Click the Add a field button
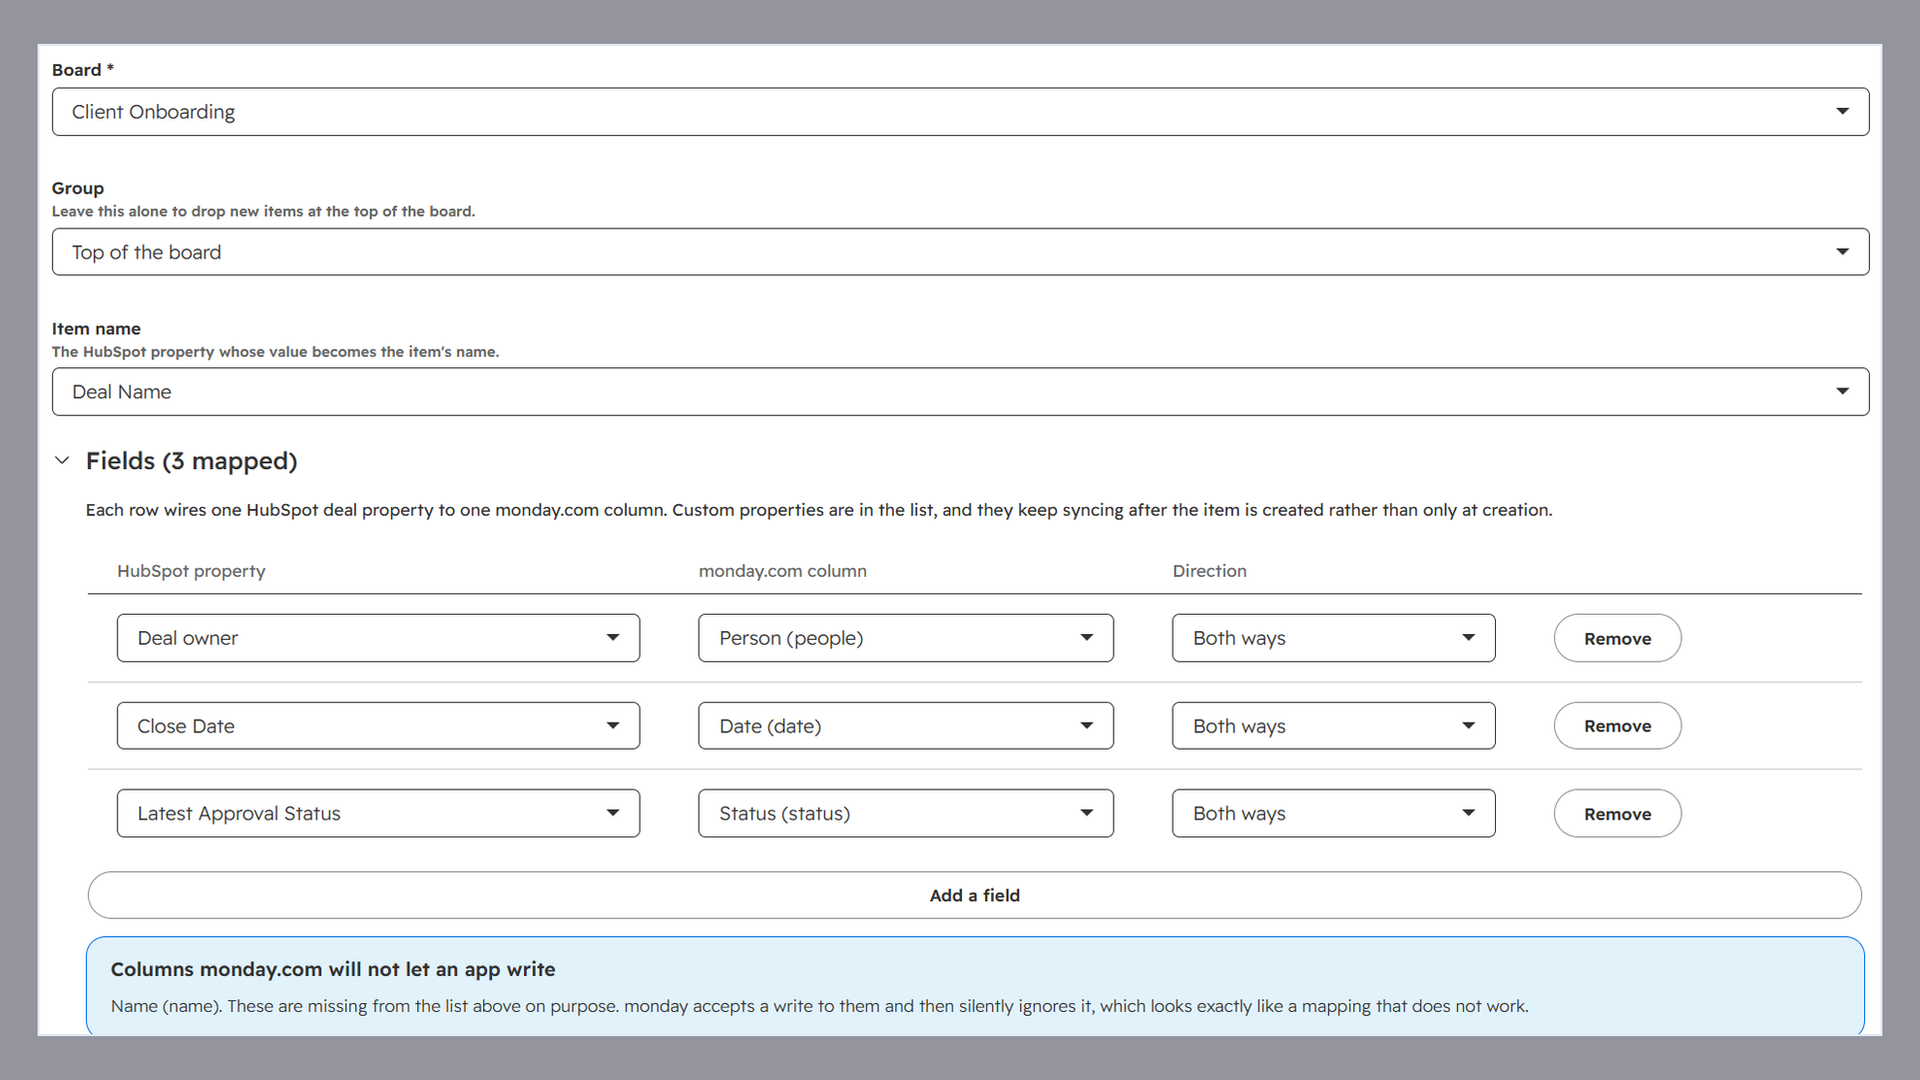The image size is (1920, 1080). [x=975, y=895]
